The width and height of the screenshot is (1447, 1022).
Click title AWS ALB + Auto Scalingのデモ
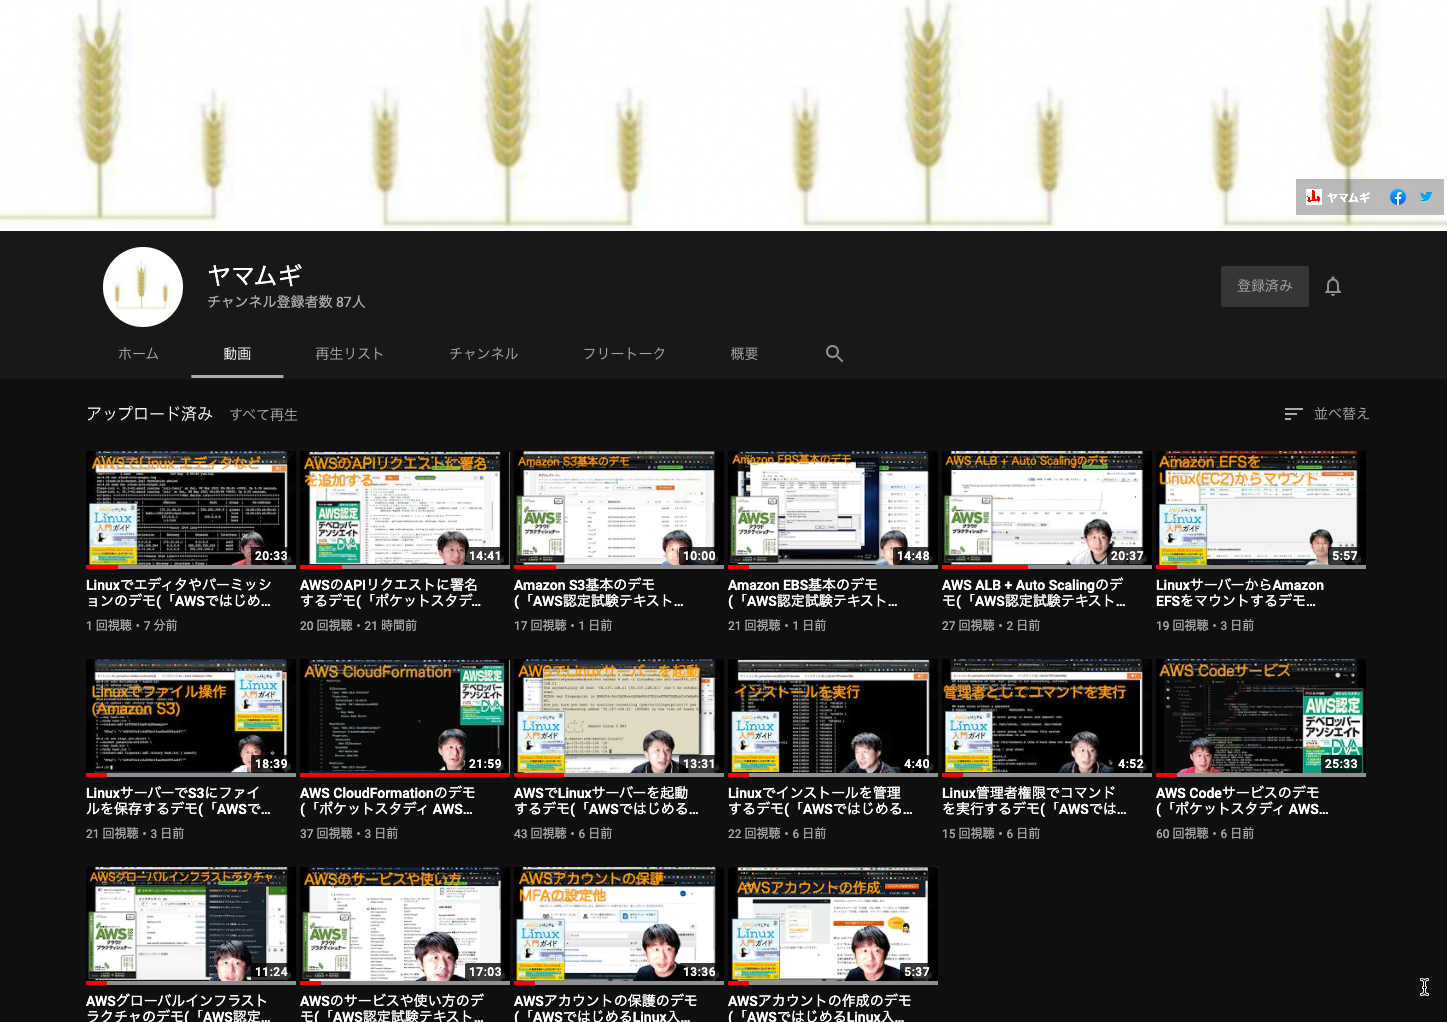(x=1034, y=593)
